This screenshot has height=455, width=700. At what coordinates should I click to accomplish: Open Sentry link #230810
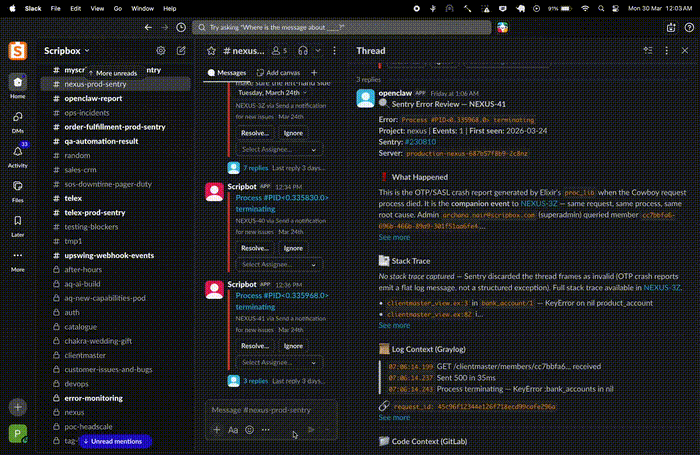(420, 142)
